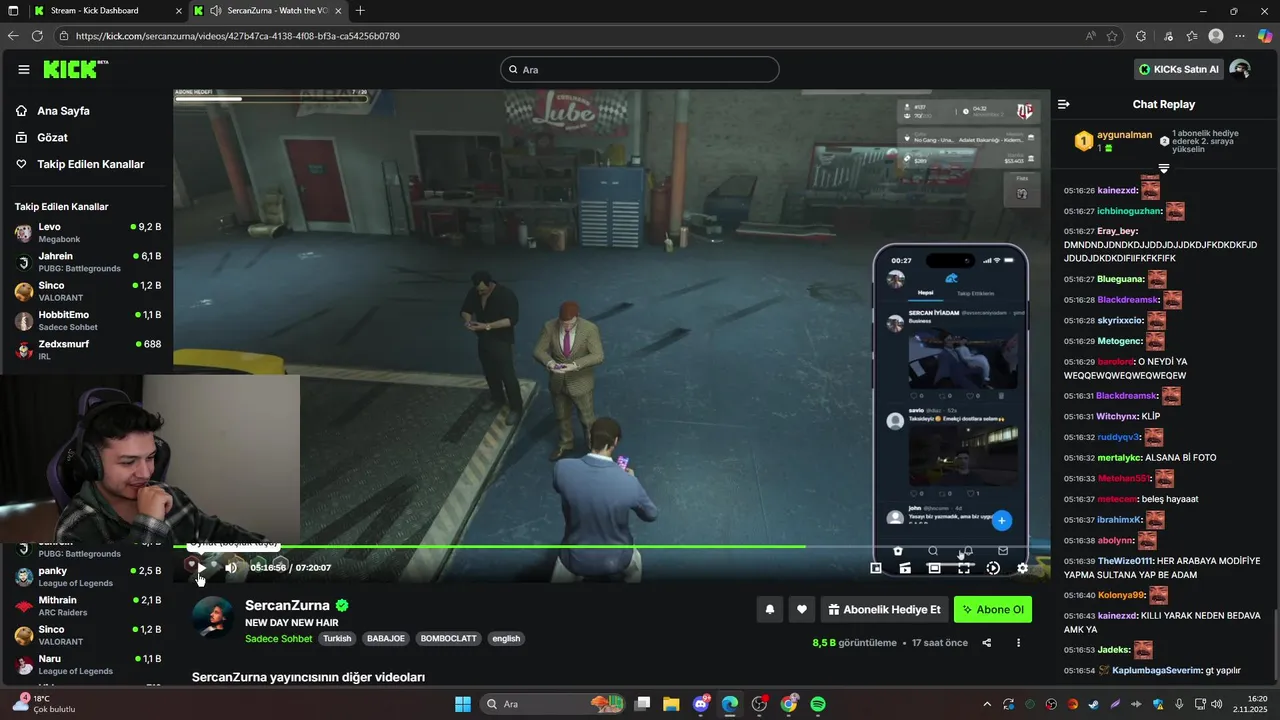
Task: Open Mithrain channel in sidebar
Action: tap(87, 606)
